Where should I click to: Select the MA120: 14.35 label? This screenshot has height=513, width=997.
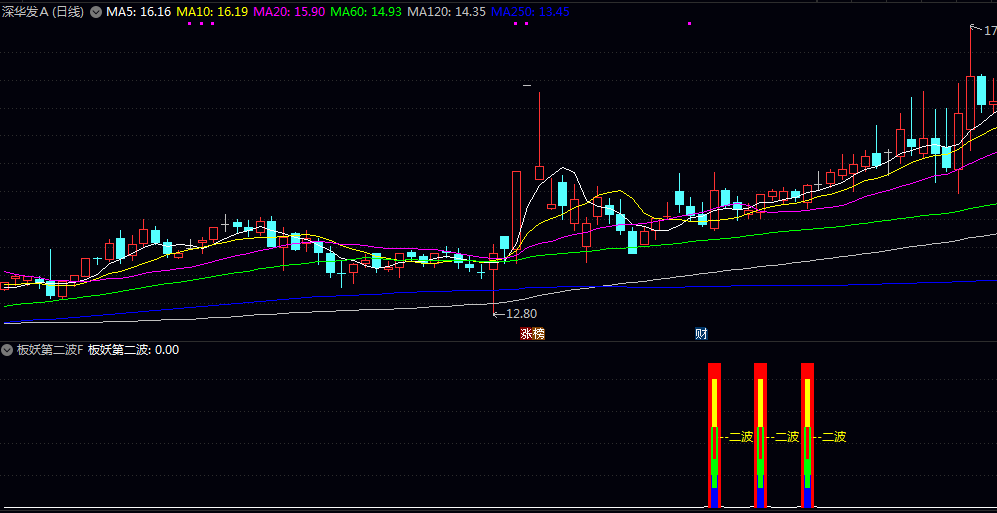point(446,12)
